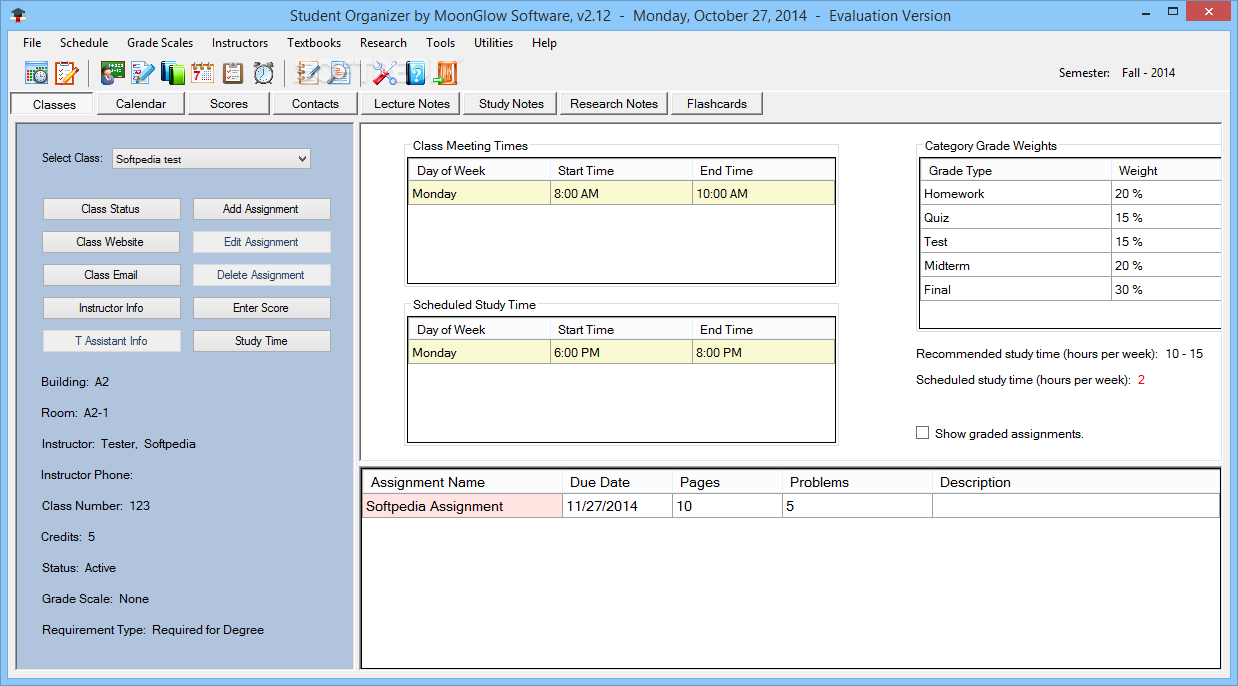Click the alarm clock toolbar icon
1238x686 pixels.
[264, 73]
